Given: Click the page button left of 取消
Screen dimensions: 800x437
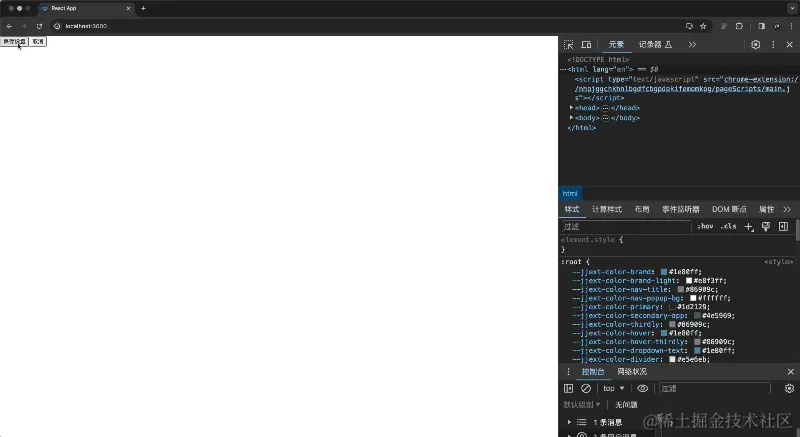Looking at the screenshot, I should [x=14, y=41].
